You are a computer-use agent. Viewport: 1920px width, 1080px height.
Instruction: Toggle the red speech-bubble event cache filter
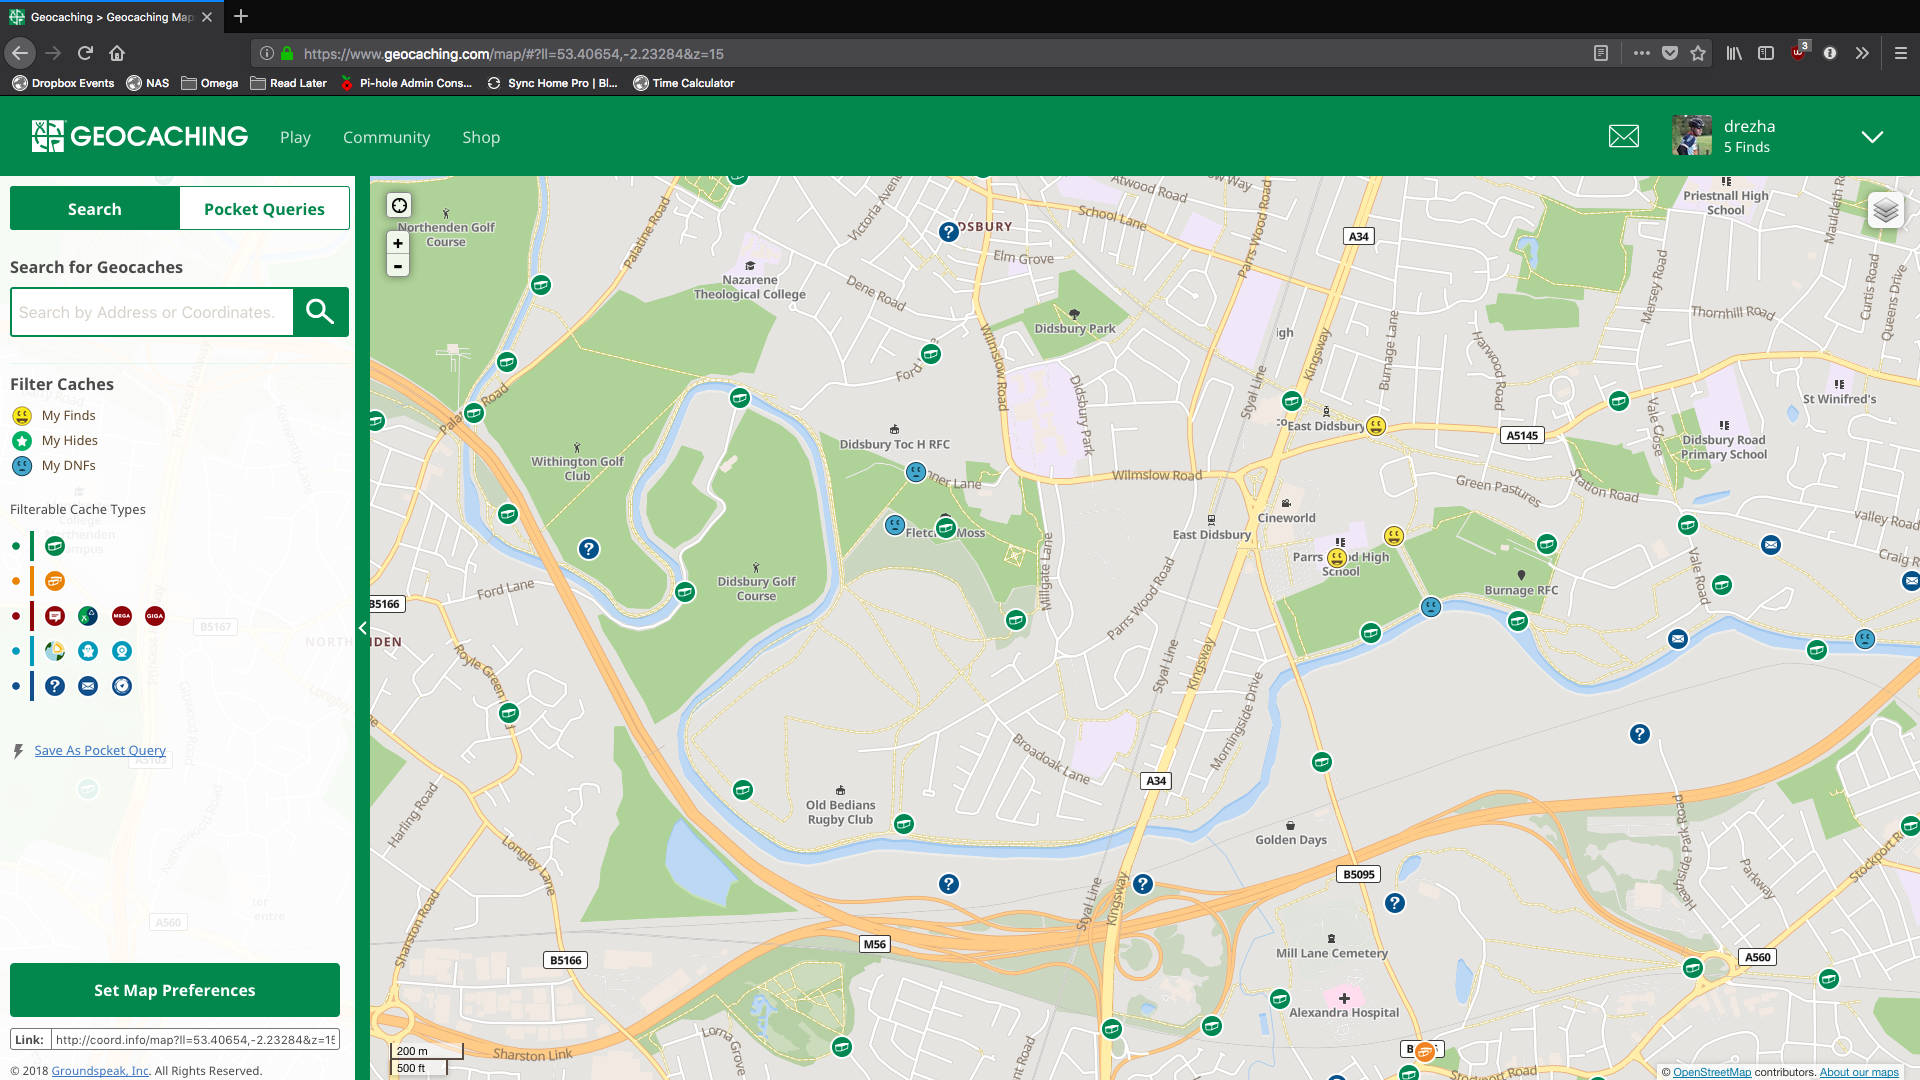pyautogui.click(x=55, y=616)
